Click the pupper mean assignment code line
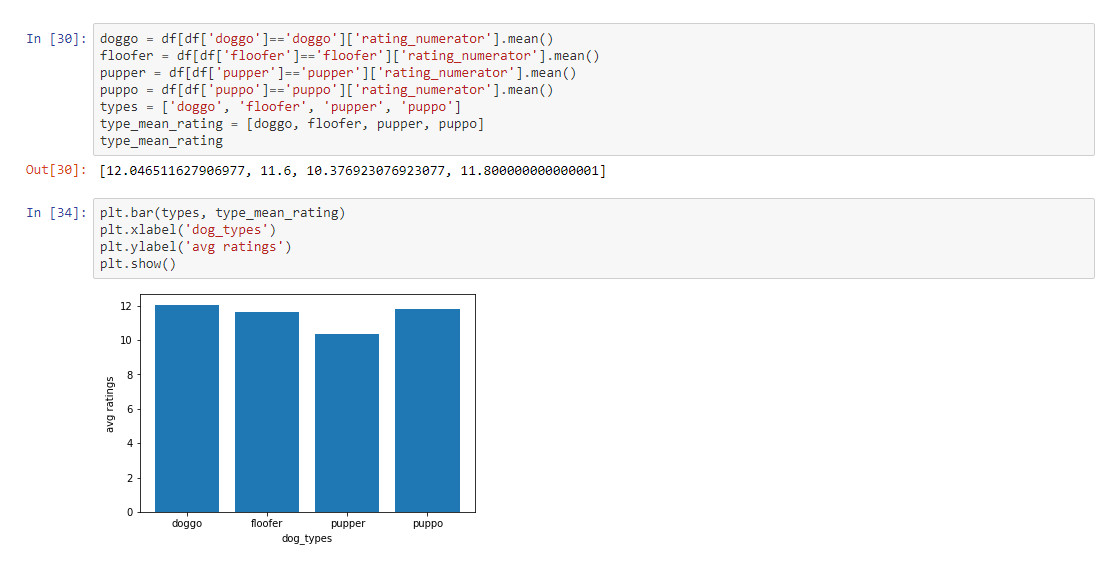 (338, 73)
